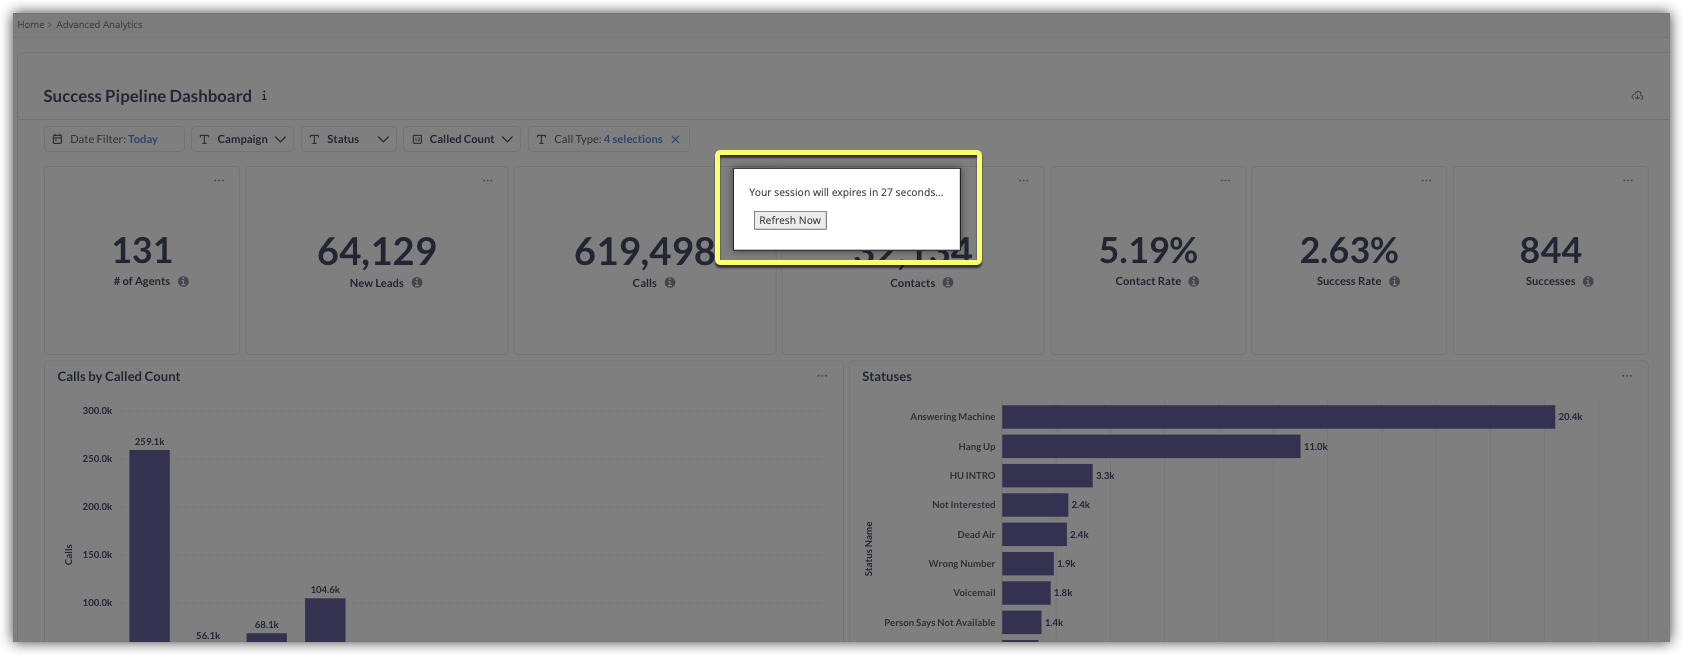This screenshot has height=655, width=1683.
Task: Select the Answering Machine bar in Statuses
Action: pyautogui.click(x=1278, y=417)
